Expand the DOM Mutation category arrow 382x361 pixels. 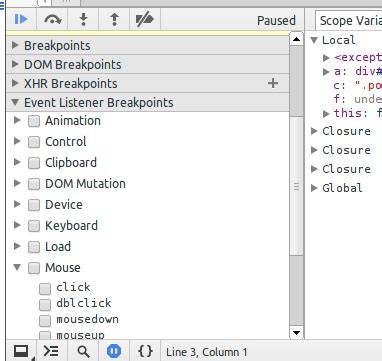pyautogui.click(x=17, y=183)
